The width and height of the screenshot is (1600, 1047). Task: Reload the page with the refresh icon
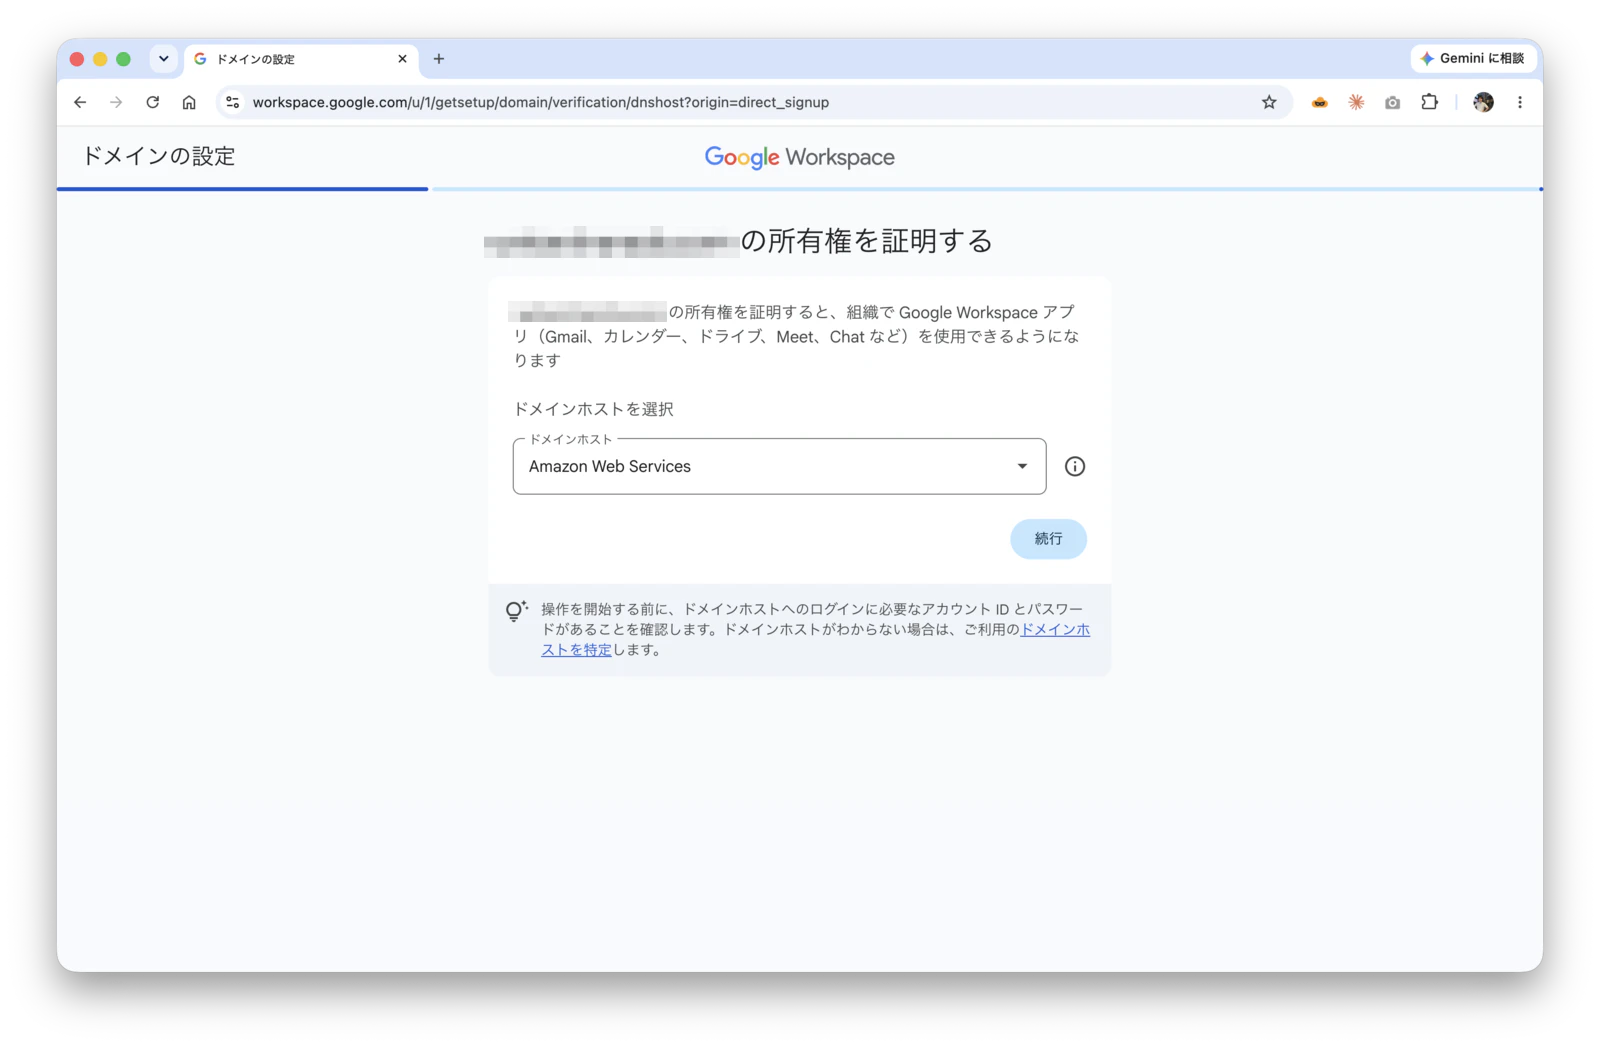[153, 102]
